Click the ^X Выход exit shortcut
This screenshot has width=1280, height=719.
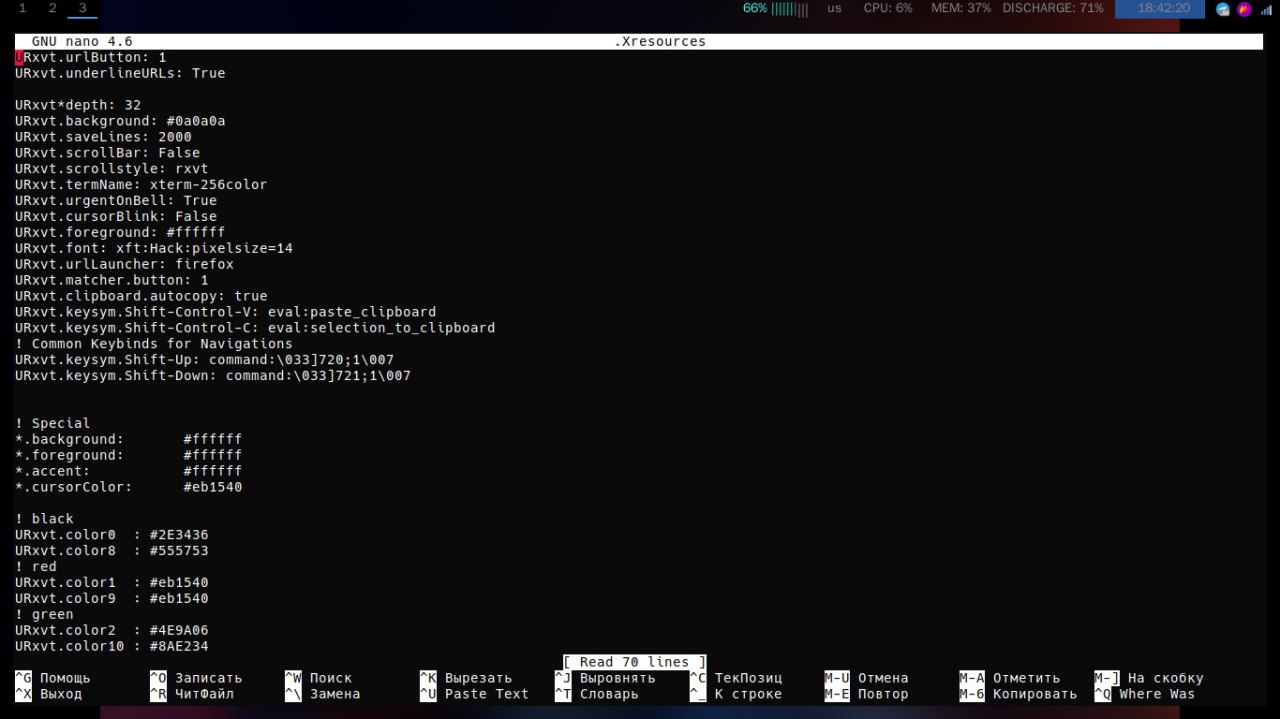(49, 694)
